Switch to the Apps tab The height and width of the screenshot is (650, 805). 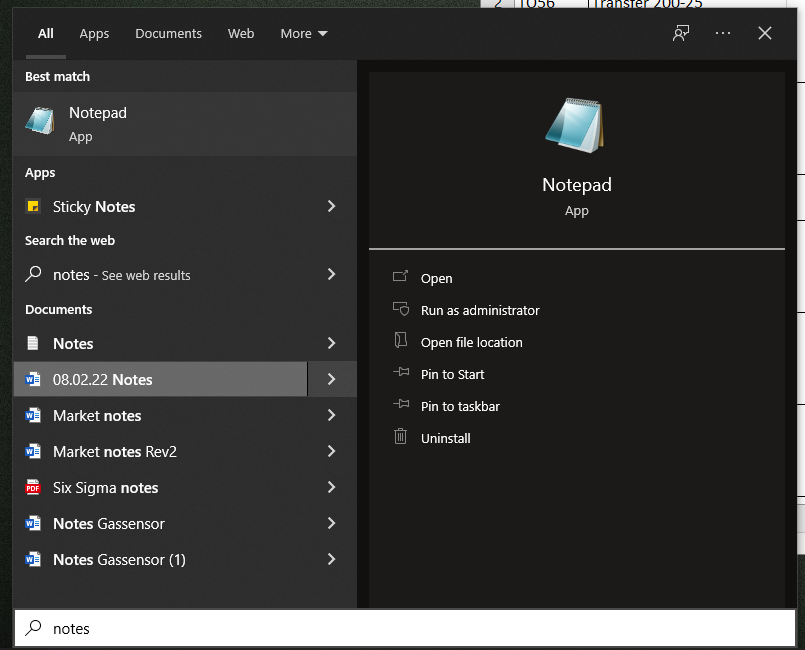coord(94,33)
